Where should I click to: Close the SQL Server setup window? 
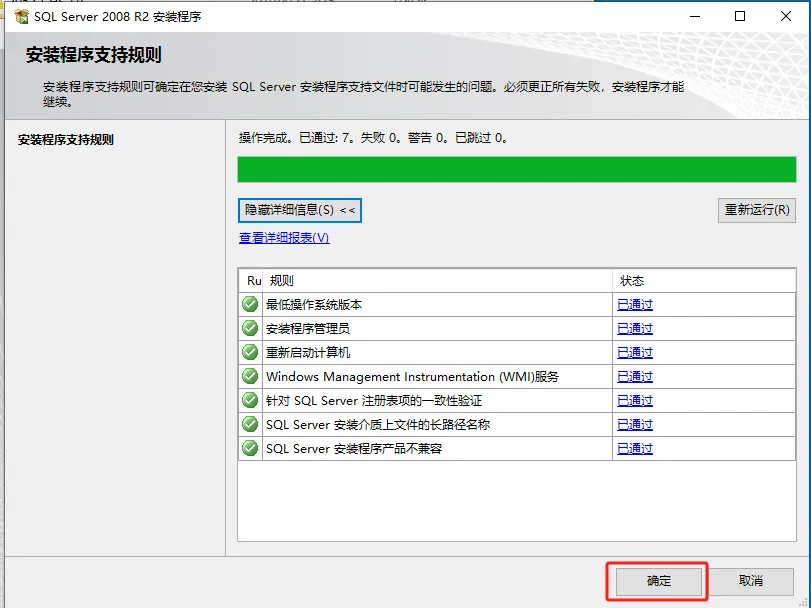[x=786, y=16]
